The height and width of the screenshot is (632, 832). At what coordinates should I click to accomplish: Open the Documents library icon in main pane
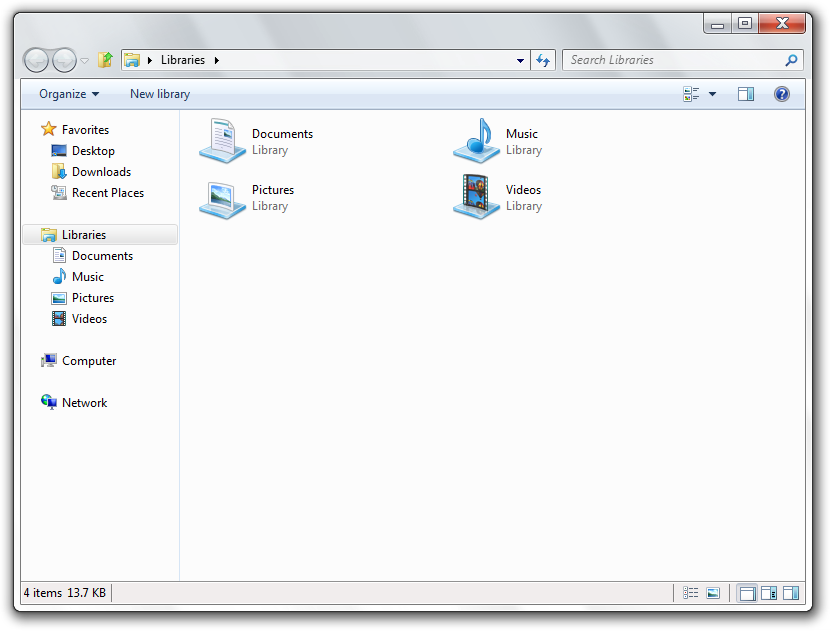tap(222, 140)
